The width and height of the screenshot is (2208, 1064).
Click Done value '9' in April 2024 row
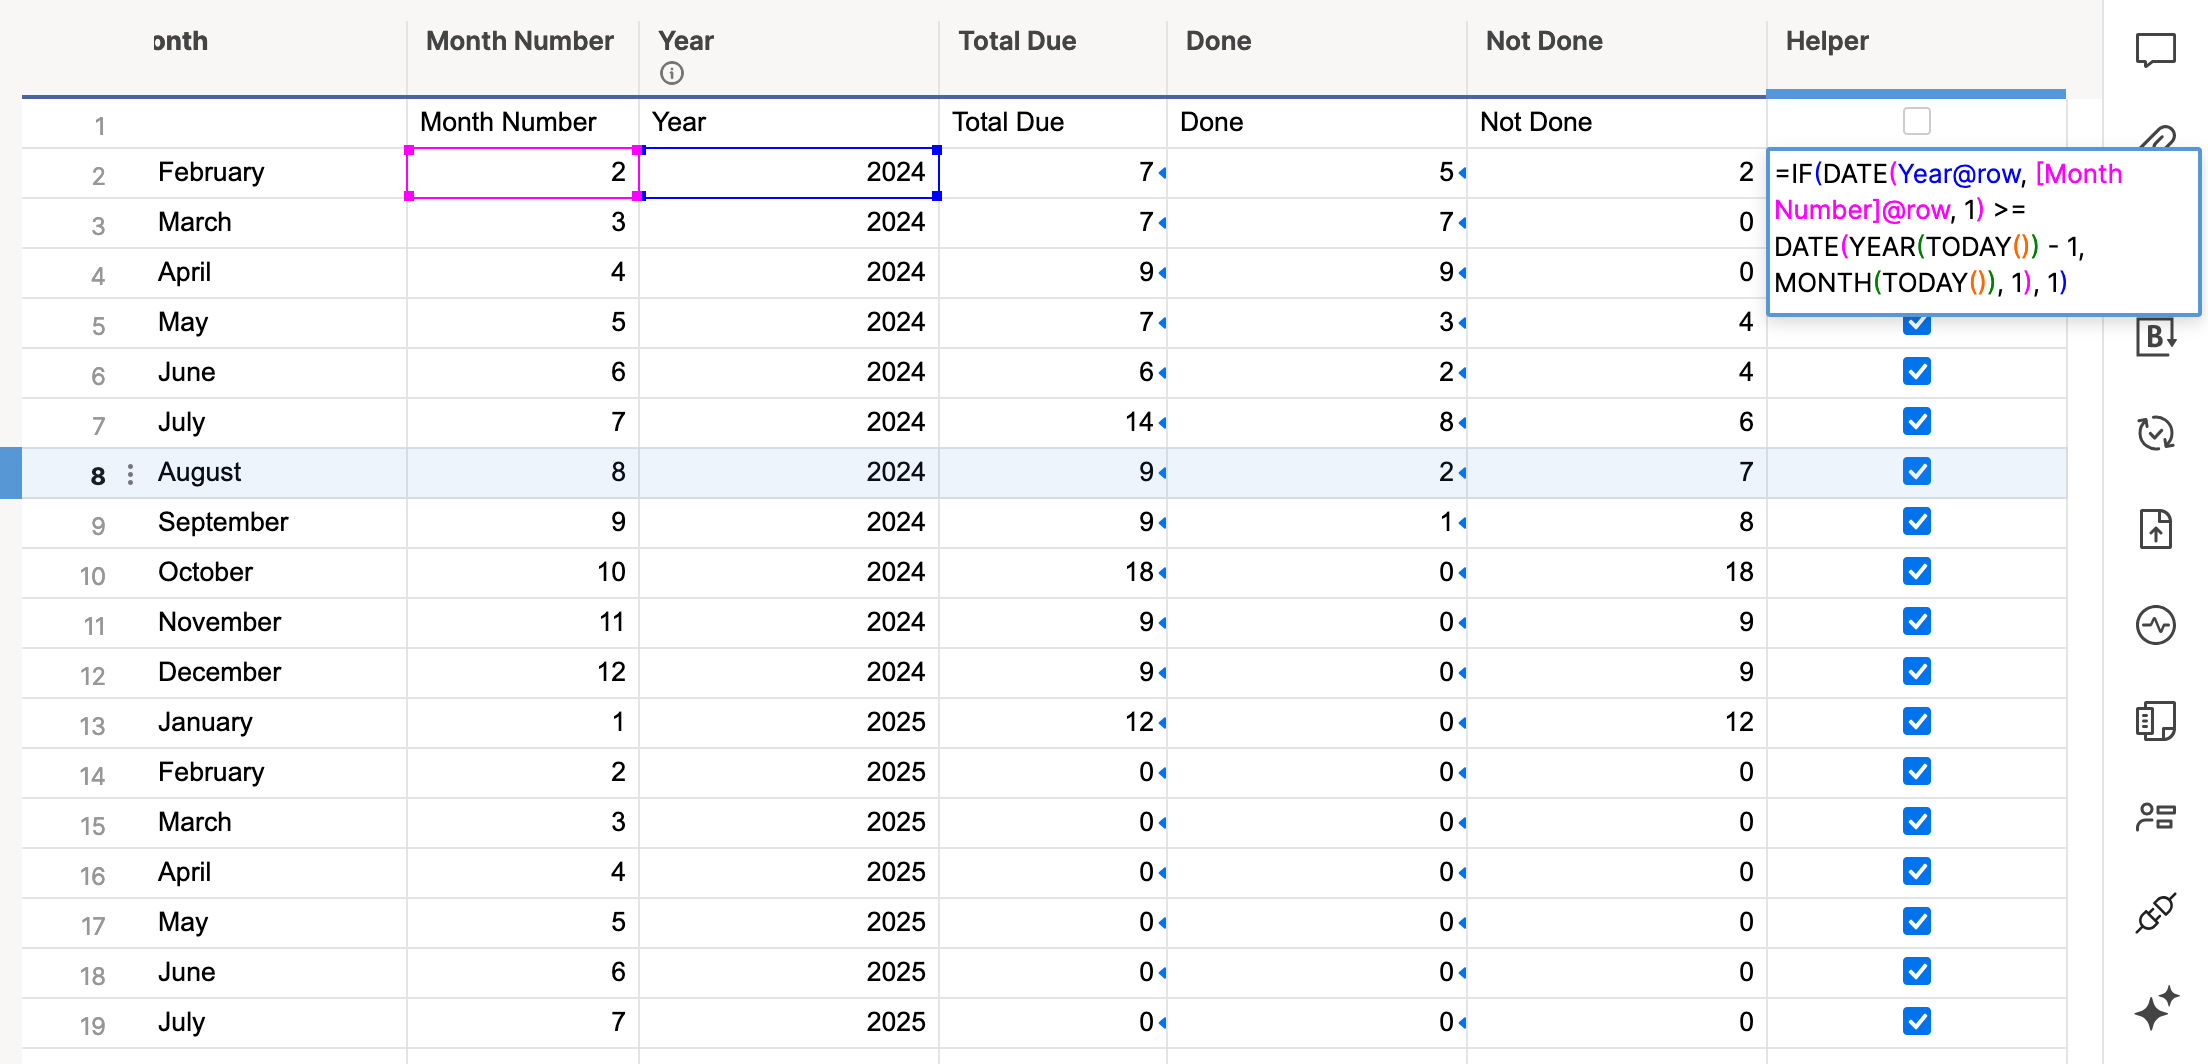click(x=1446, y=272)
